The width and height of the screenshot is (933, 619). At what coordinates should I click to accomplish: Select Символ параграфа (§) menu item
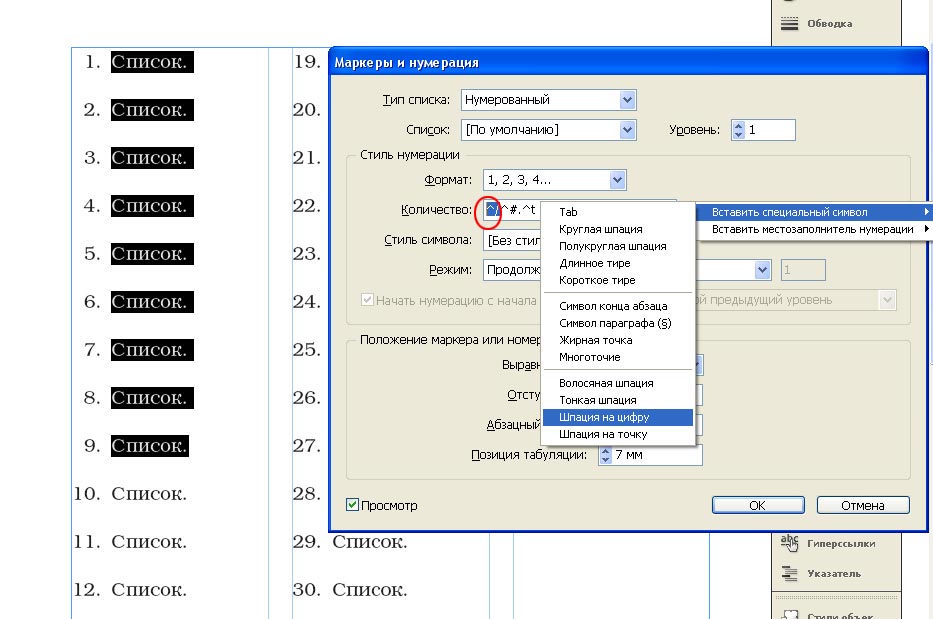point(618,323)
